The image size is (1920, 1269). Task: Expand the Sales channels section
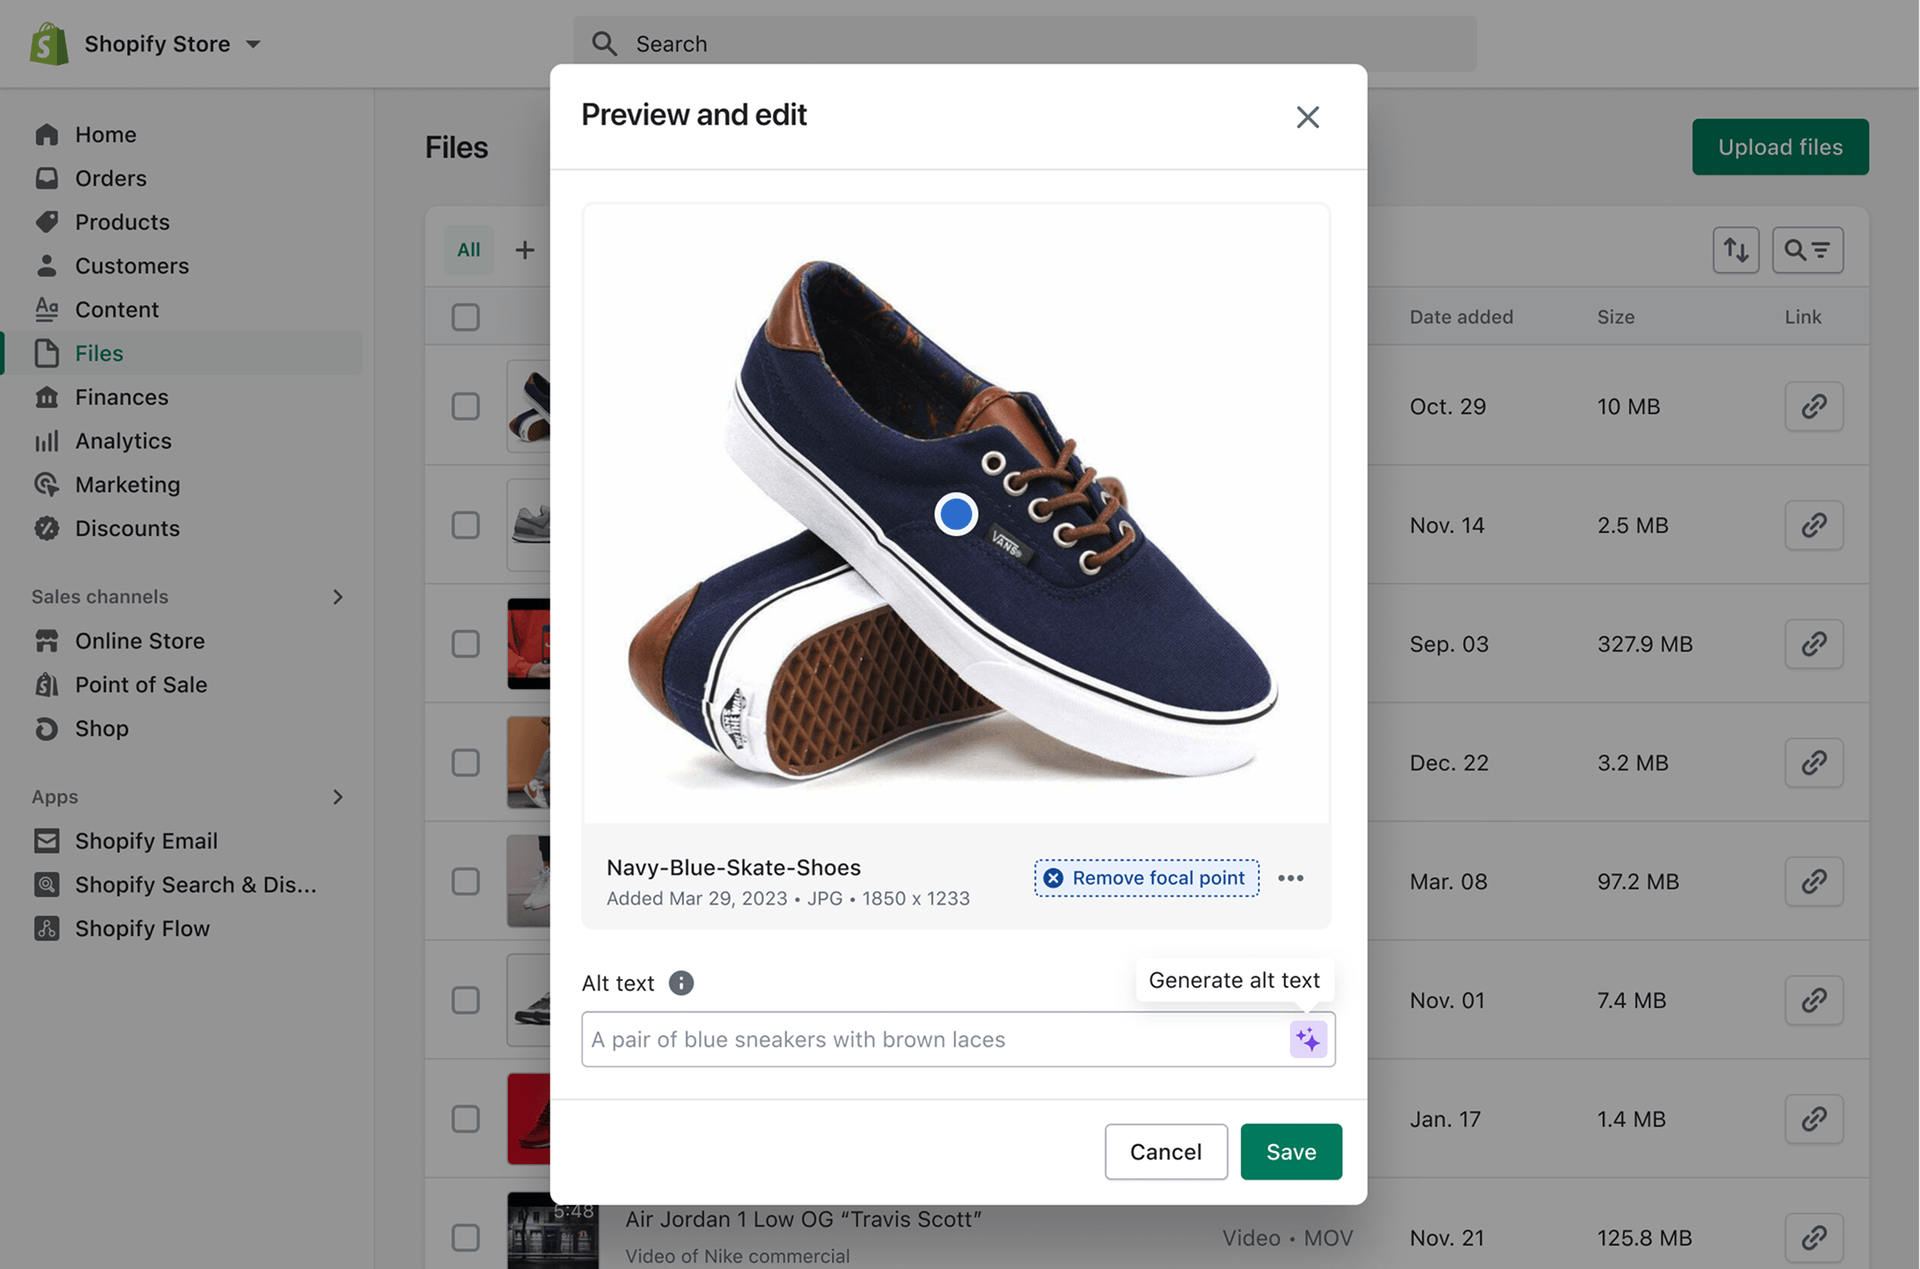point(338,597)
